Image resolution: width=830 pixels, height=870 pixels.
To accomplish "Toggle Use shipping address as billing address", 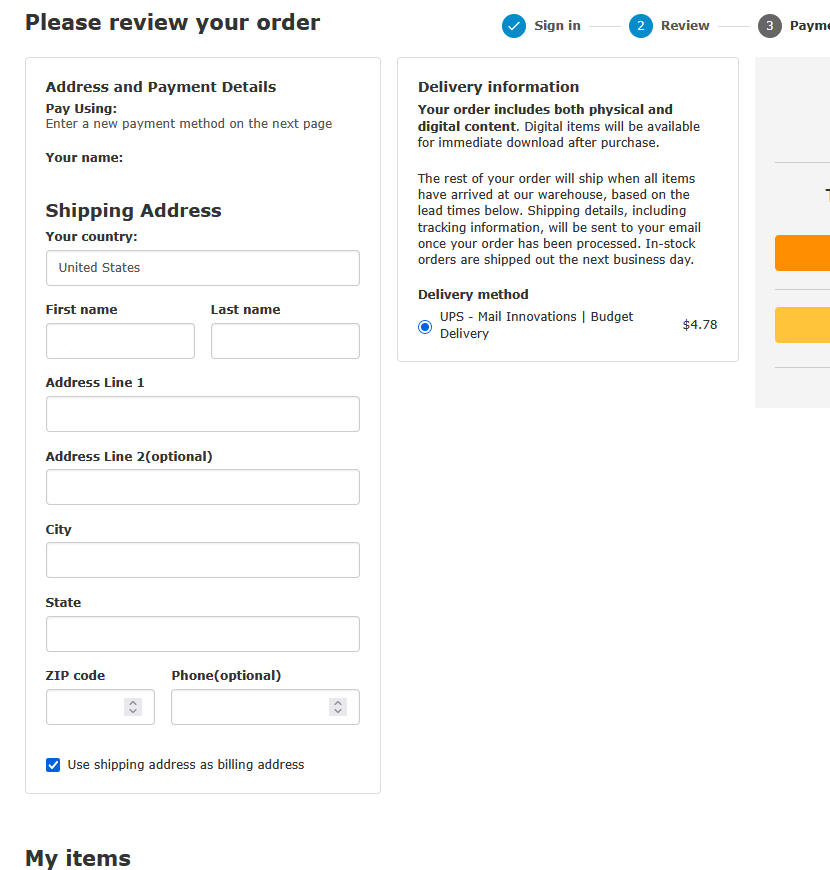I will click(53, 765).
